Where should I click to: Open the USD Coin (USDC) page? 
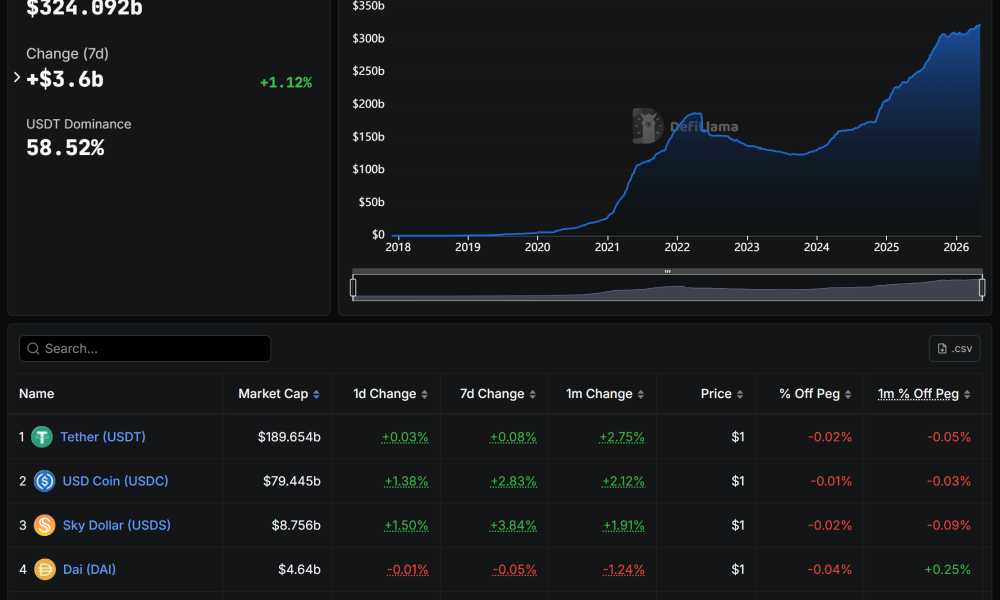(x=115, y=481)
